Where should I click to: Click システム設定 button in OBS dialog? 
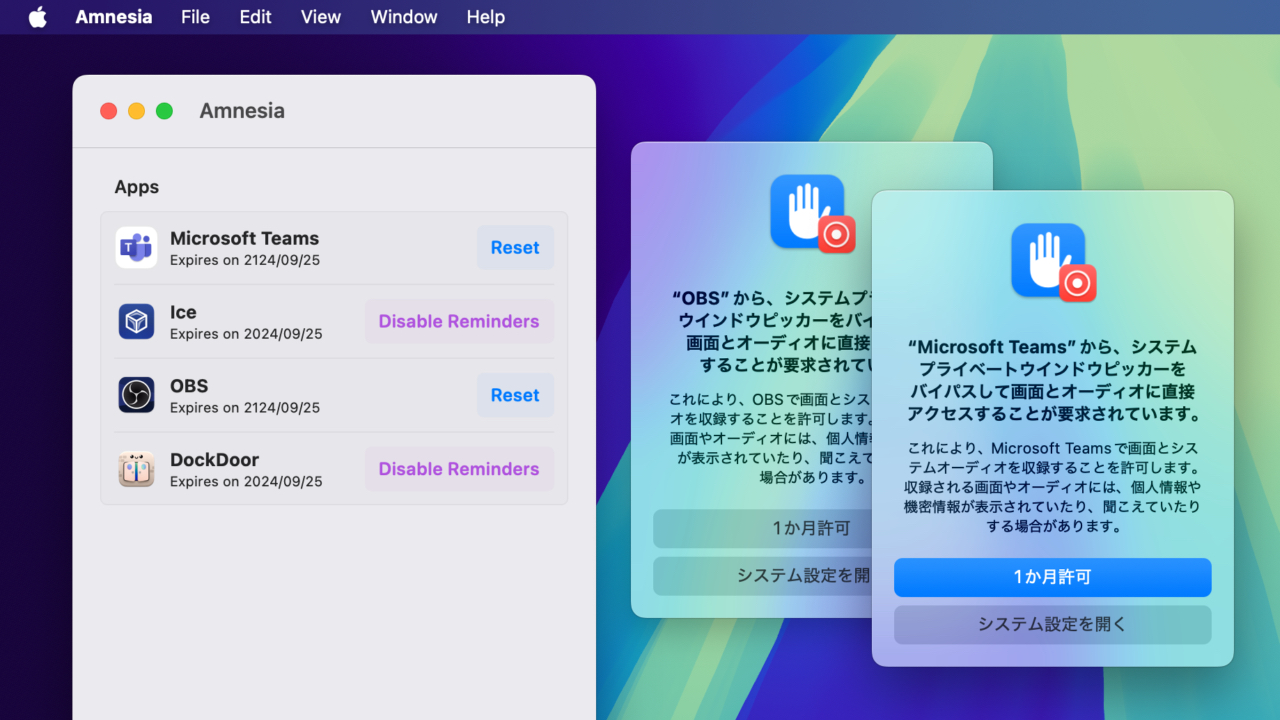[762, 576]
